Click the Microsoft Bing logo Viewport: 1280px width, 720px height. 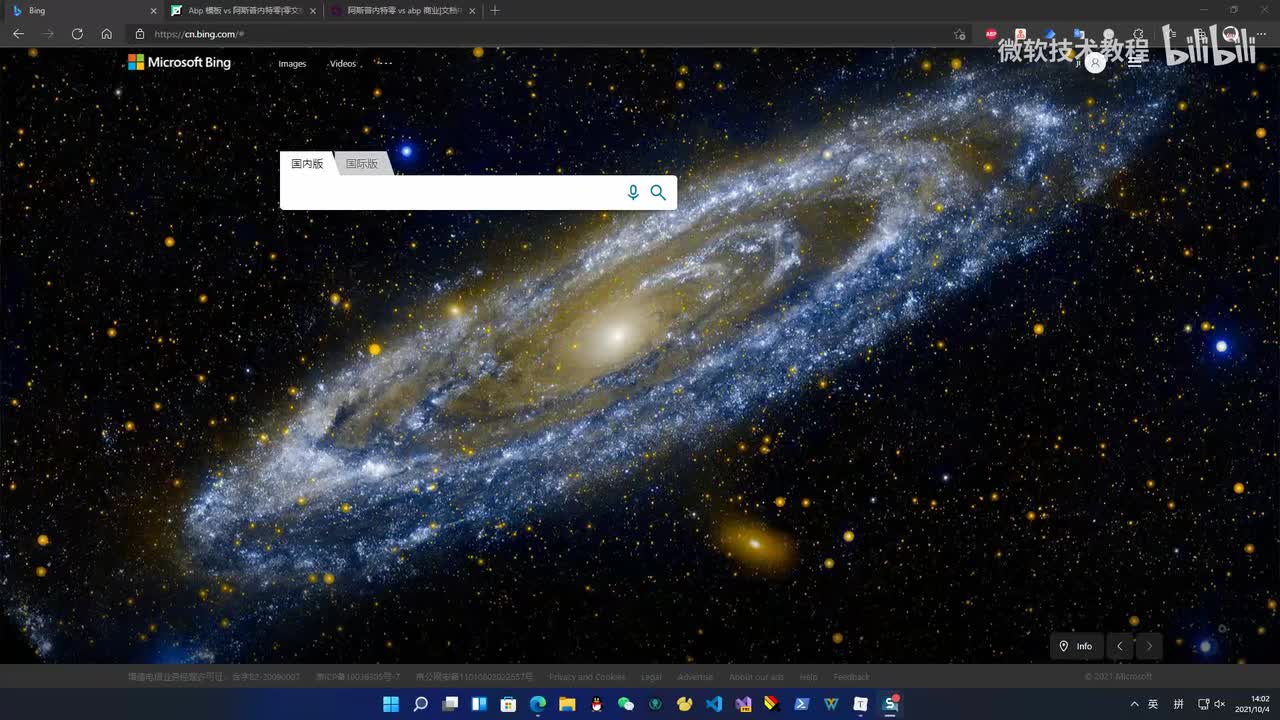point(179,62)
